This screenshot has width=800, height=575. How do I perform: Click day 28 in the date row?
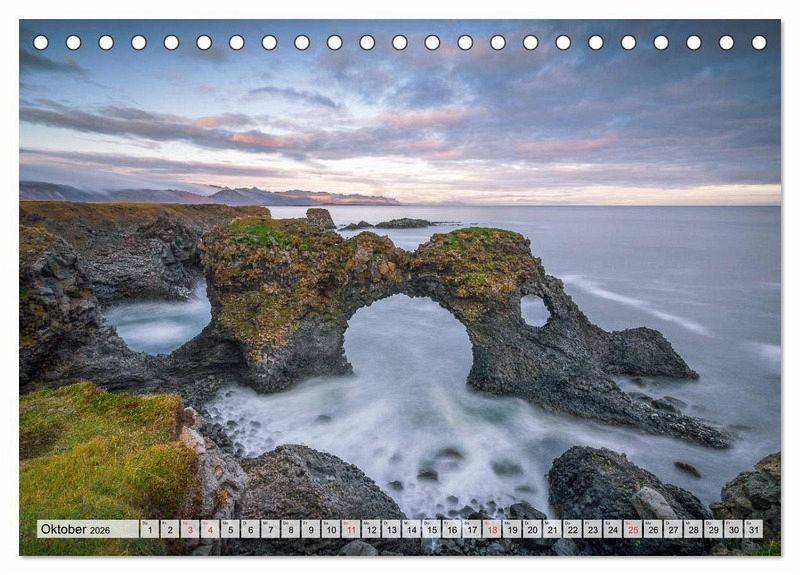coord(693,530)
